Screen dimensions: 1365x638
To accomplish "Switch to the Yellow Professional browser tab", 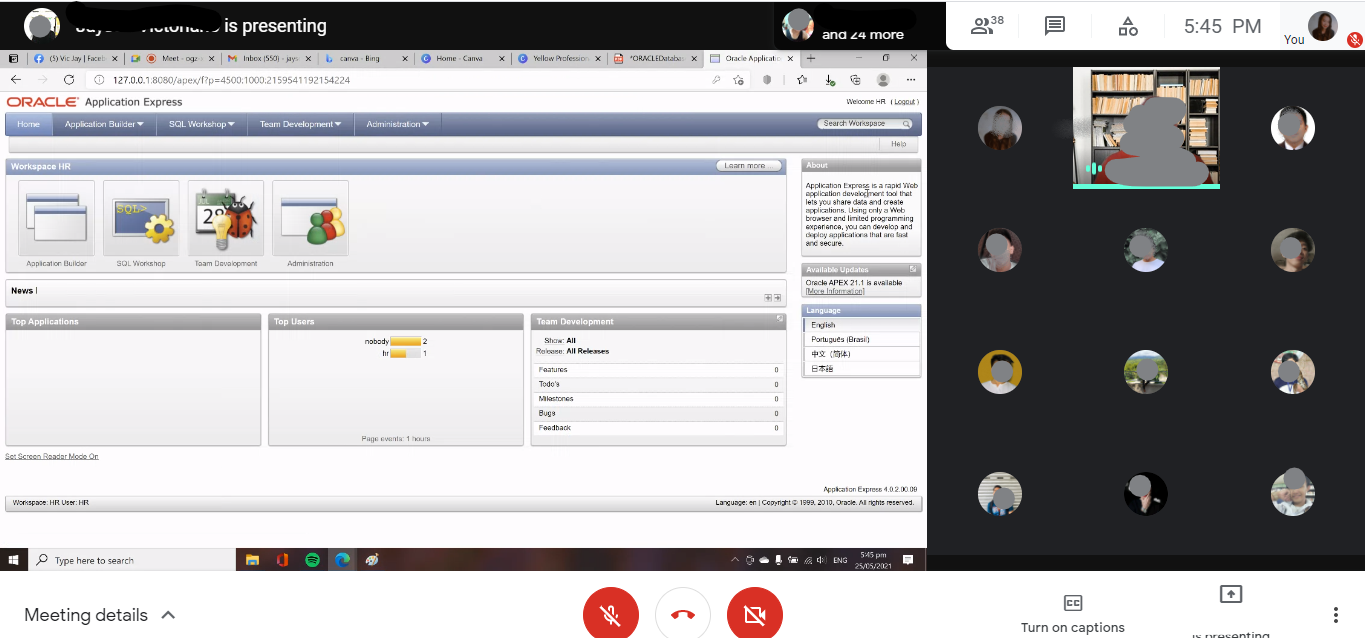I will point(558,58).
